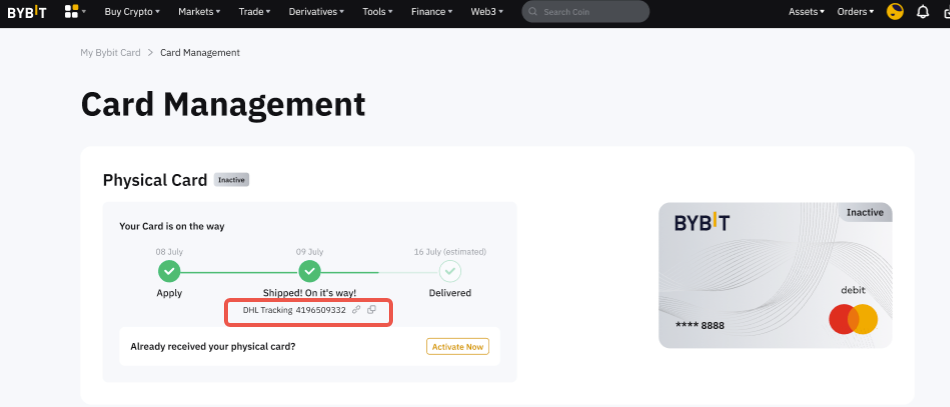950x407 pixels.
Task: Click the DHL tracking link icon
Action: click(x=356, y=309)
